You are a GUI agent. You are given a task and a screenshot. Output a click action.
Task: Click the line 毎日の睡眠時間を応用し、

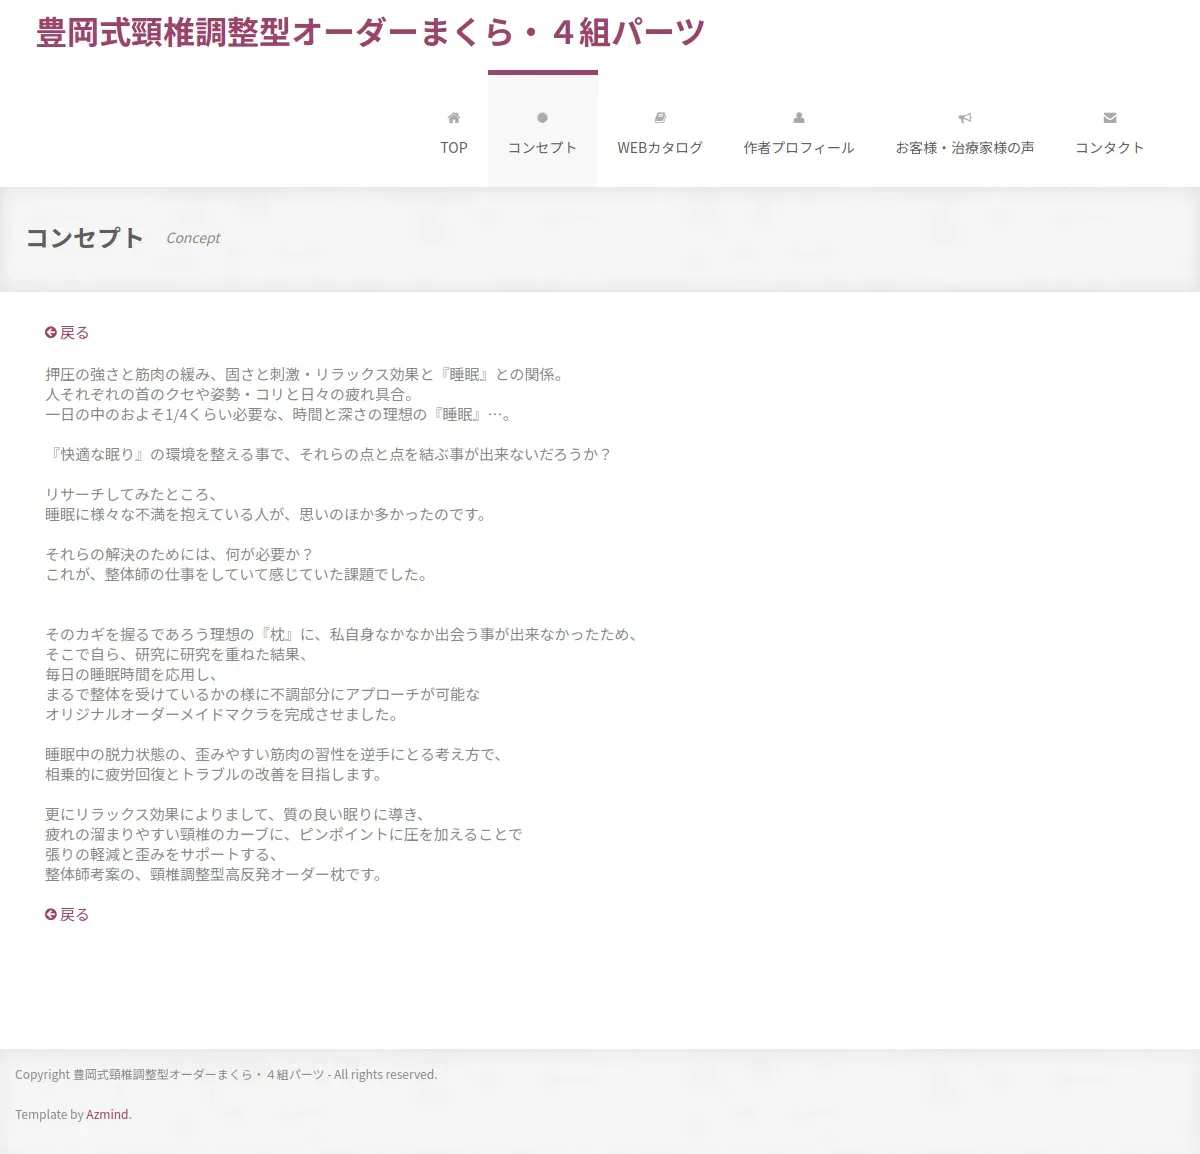click(132, 674)
